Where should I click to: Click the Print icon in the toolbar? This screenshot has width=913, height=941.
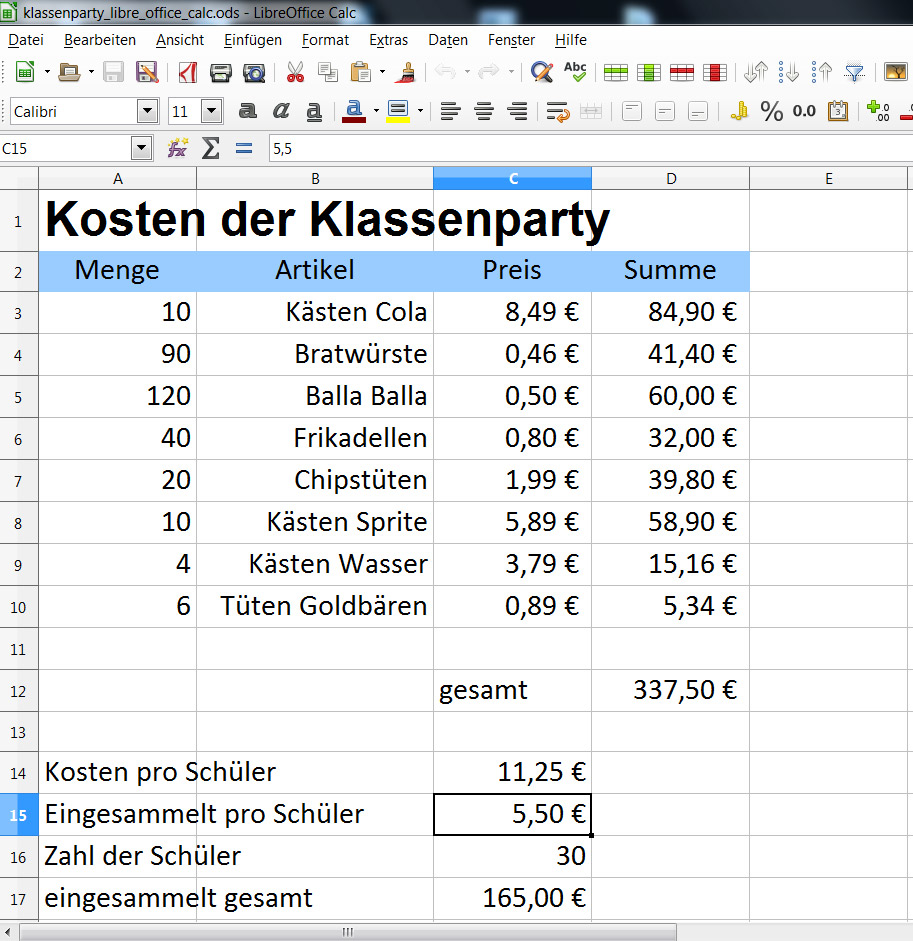coord(220,72)
